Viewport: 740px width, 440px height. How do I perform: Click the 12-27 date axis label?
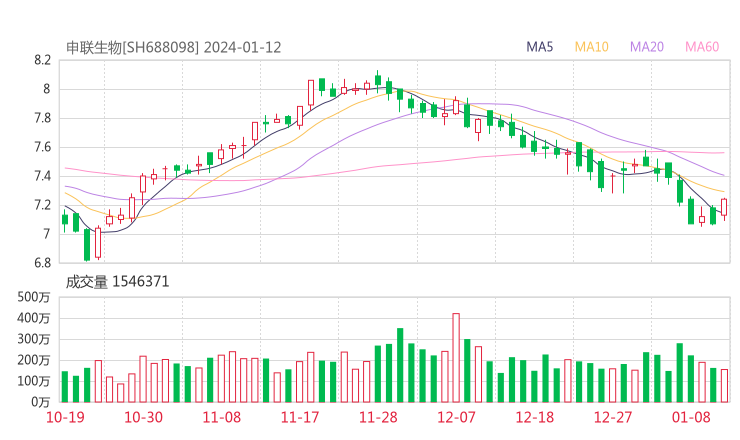[613, 417]
